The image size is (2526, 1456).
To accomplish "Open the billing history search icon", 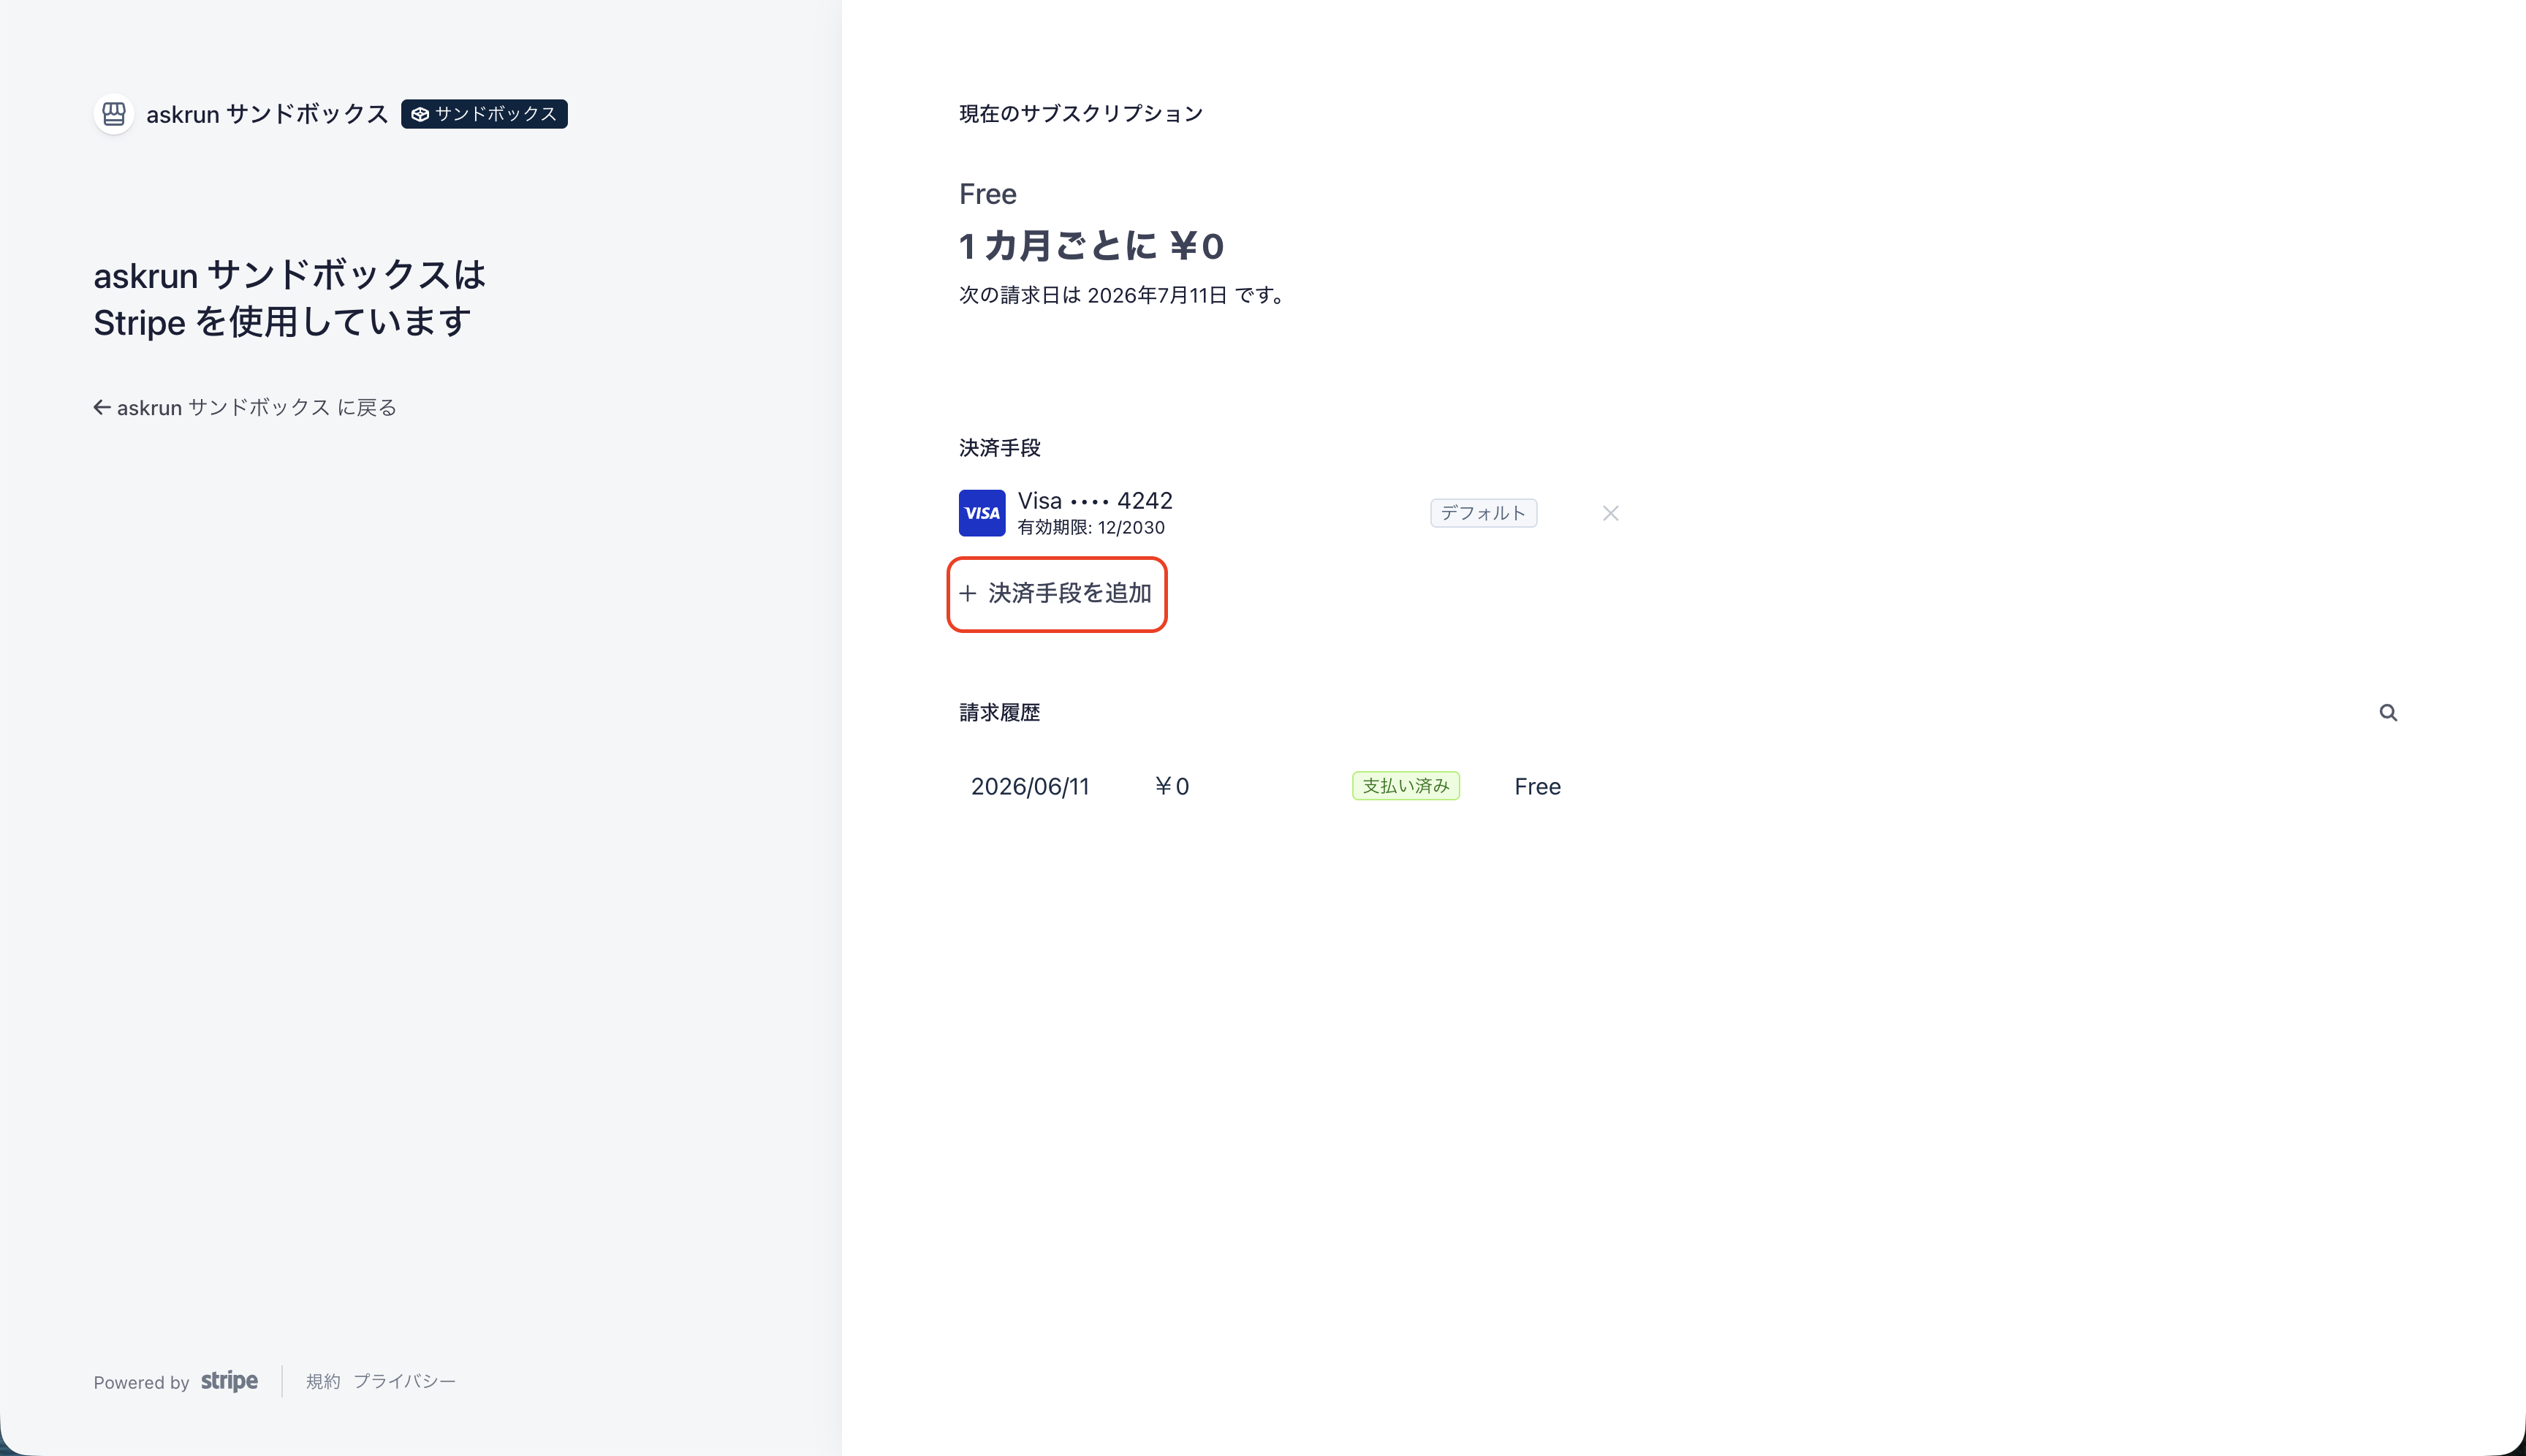I will (x=2388, y=713).
